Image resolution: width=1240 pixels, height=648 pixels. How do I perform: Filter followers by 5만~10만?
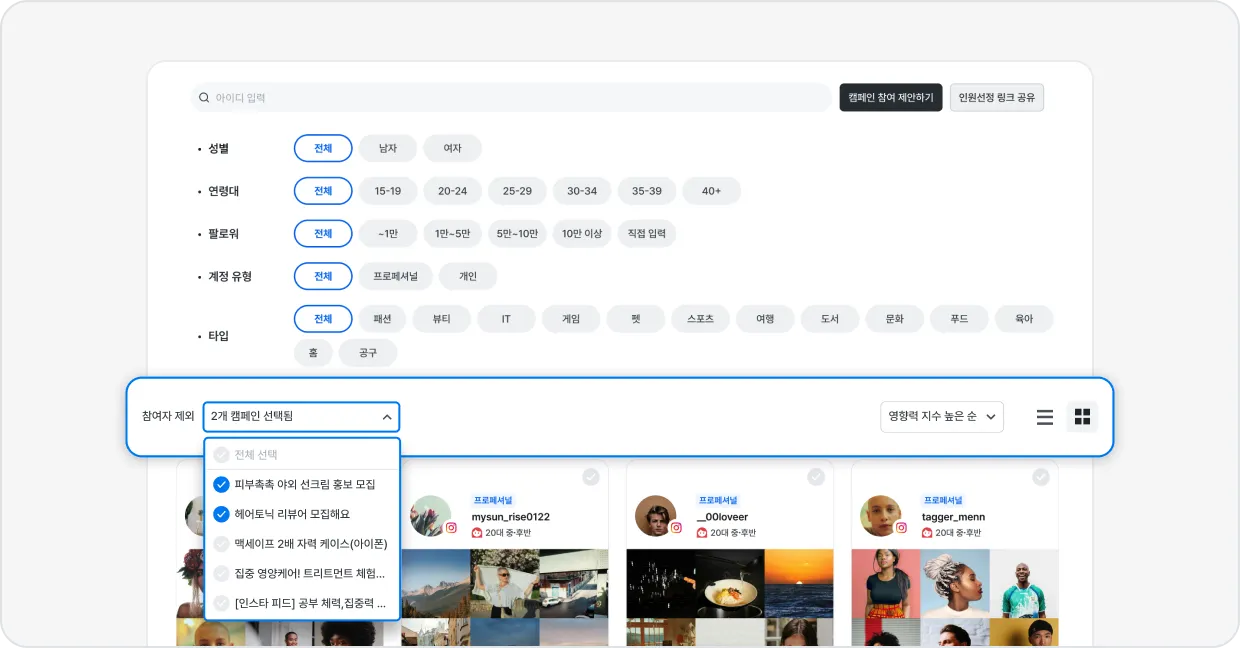517,233
